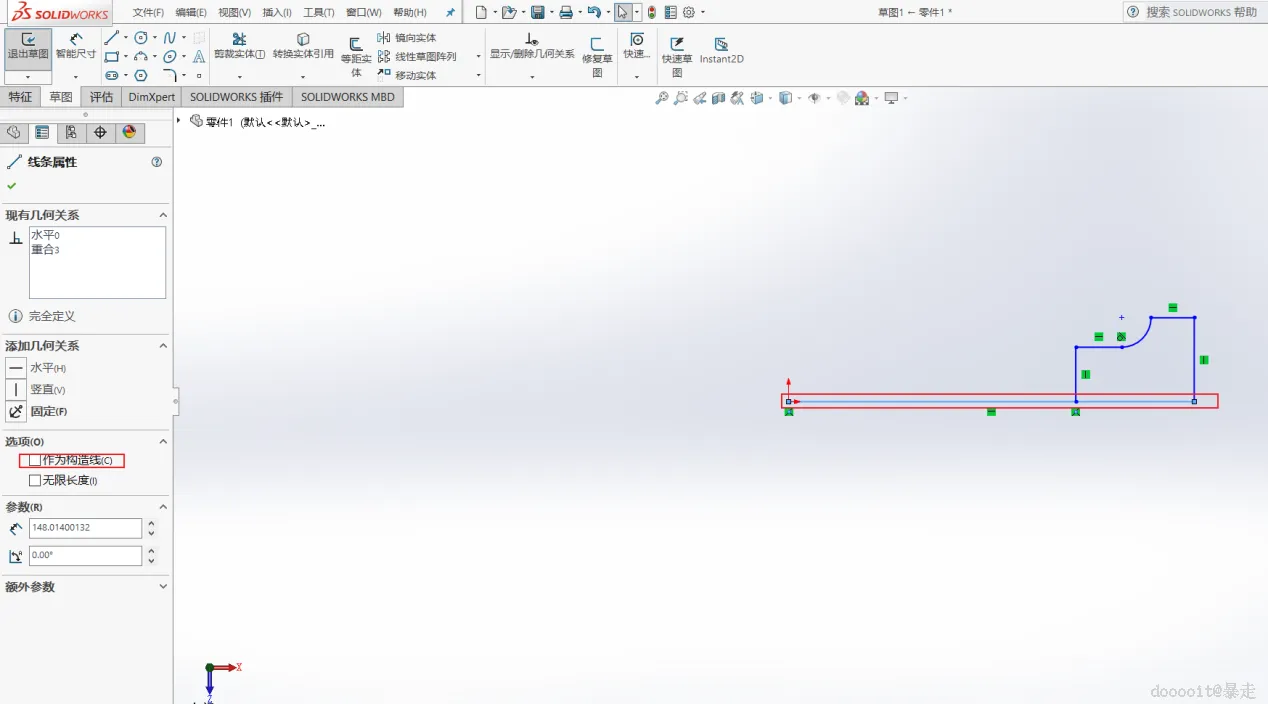Click Convert Entities (转换实体引用) tool

click(303, 46)
